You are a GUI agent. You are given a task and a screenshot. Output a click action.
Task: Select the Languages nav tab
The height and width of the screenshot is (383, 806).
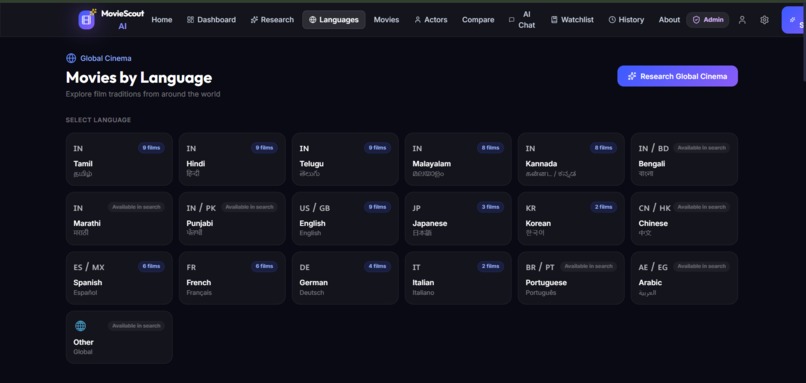tap(334, 20)
